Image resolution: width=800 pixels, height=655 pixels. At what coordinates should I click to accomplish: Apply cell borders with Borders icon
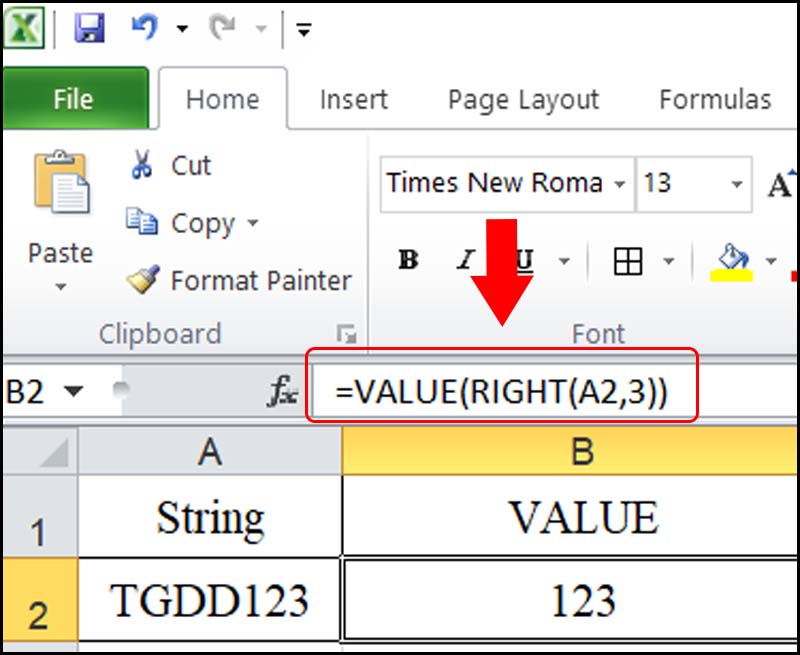(x=628, y=261)
